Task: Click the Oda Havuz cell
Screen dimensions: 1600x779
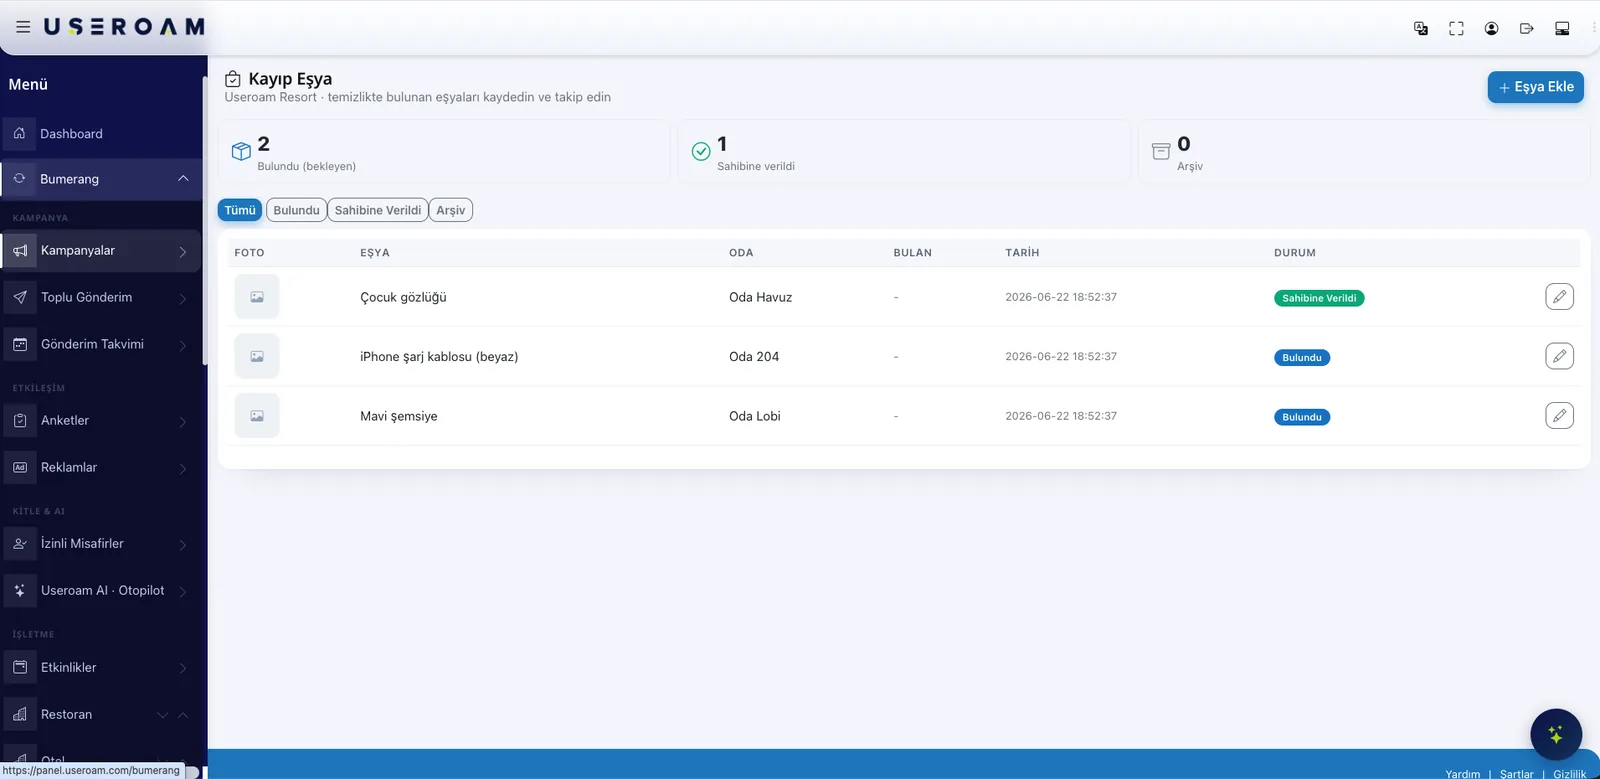Action: tap(760, 297)
